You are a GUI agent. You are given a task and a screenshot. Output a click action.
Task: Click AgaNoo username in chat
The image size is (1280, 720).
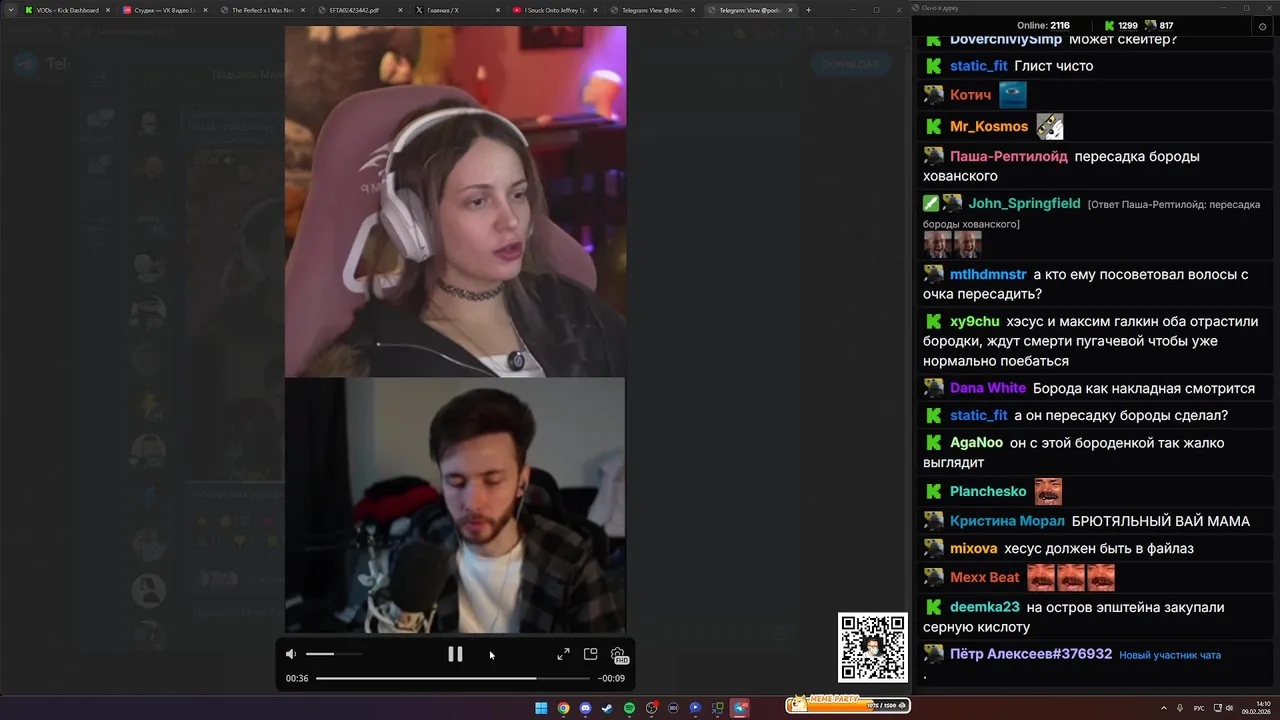tap(976, 442)
